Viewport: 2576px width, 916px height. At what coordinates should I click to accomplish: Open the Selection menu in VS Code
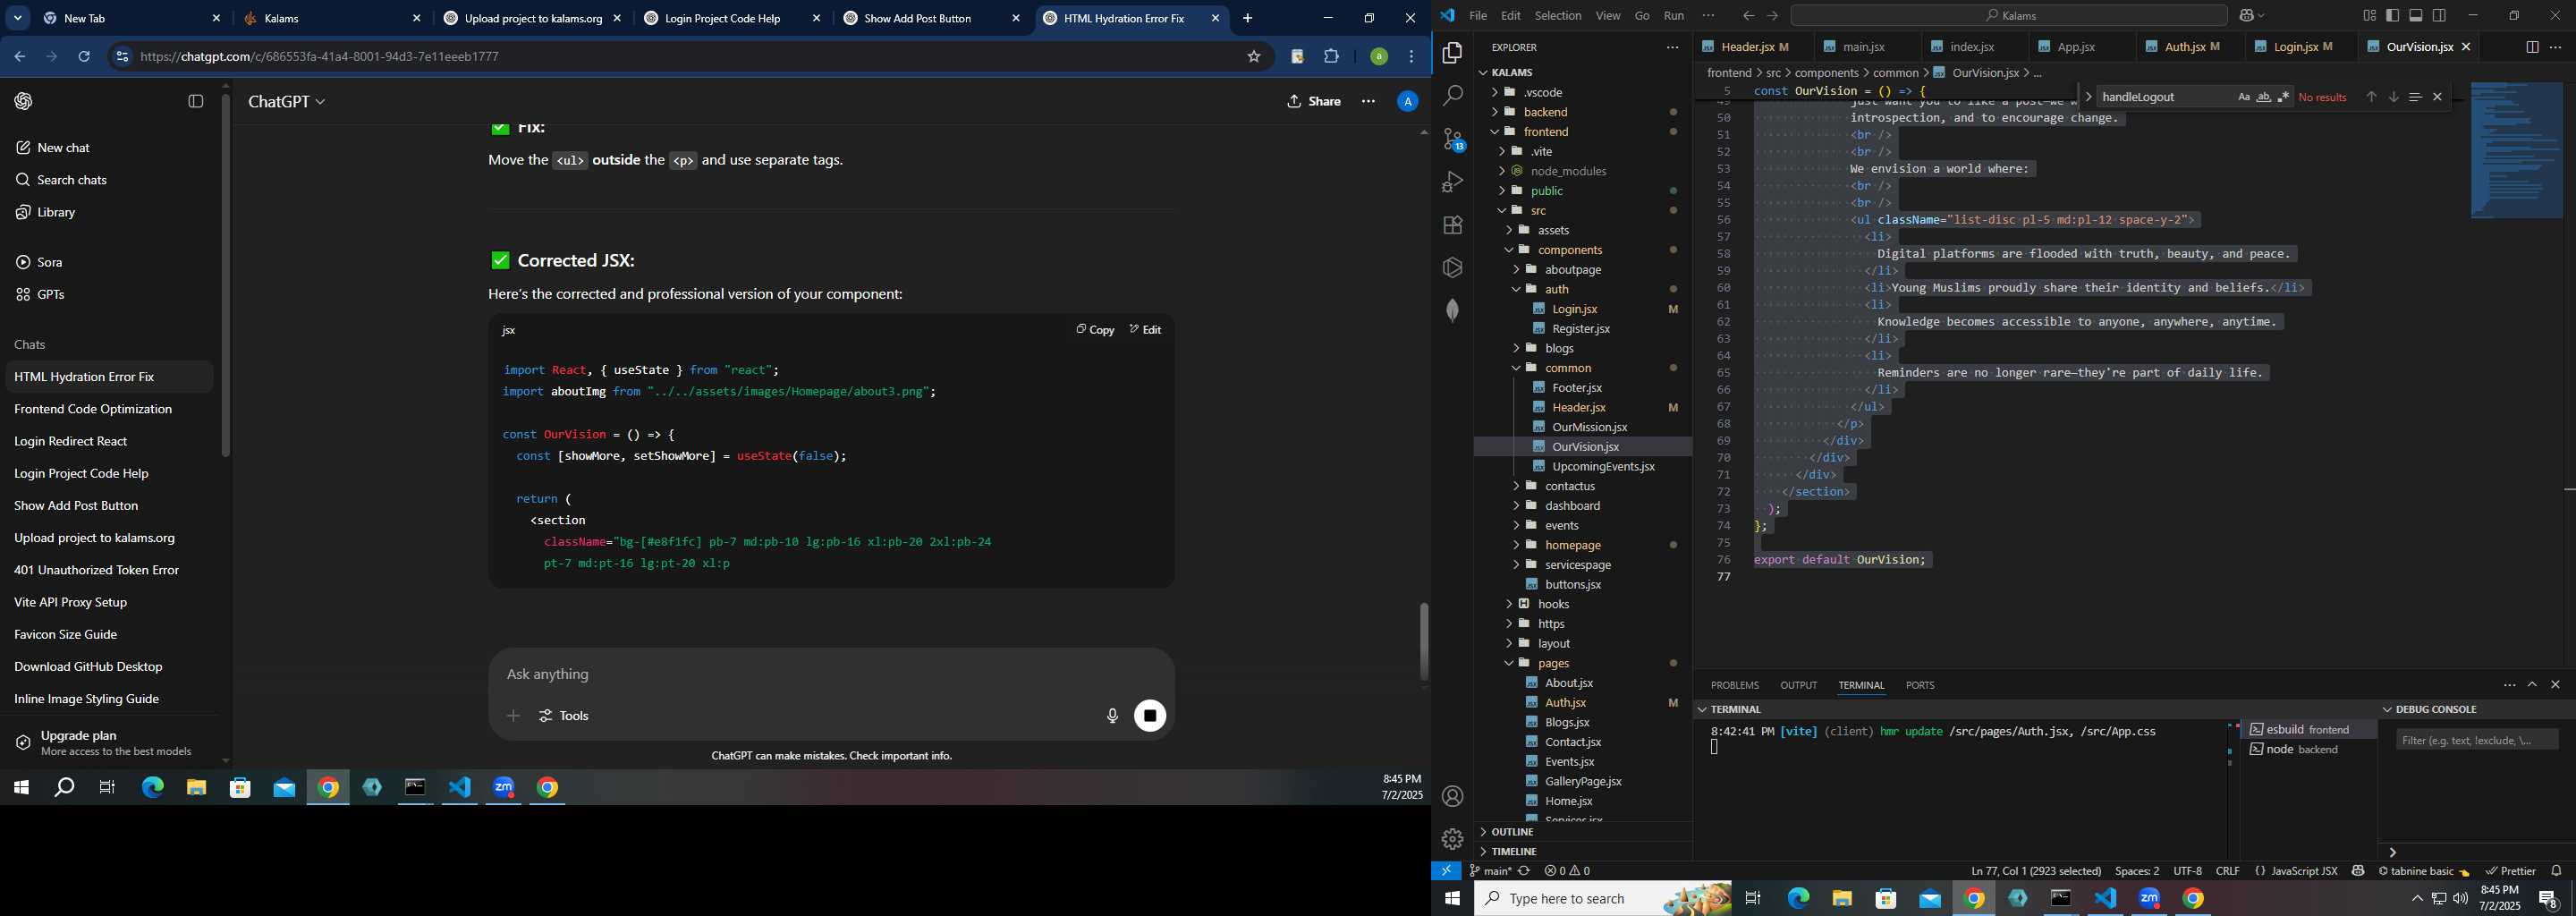(x=1558, y=15)
